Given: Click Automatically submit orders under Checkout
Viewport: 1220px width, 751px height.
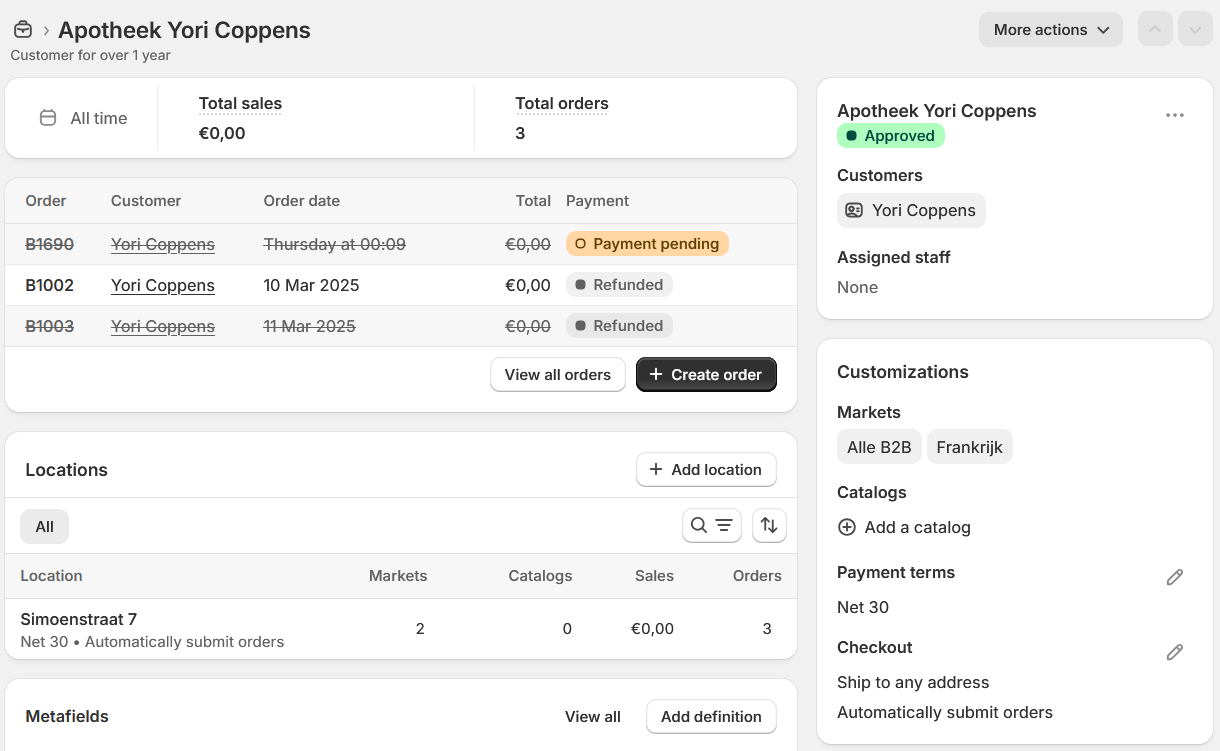Looking at the screenshot, I should pyautogui.click(x=945, y=713).
